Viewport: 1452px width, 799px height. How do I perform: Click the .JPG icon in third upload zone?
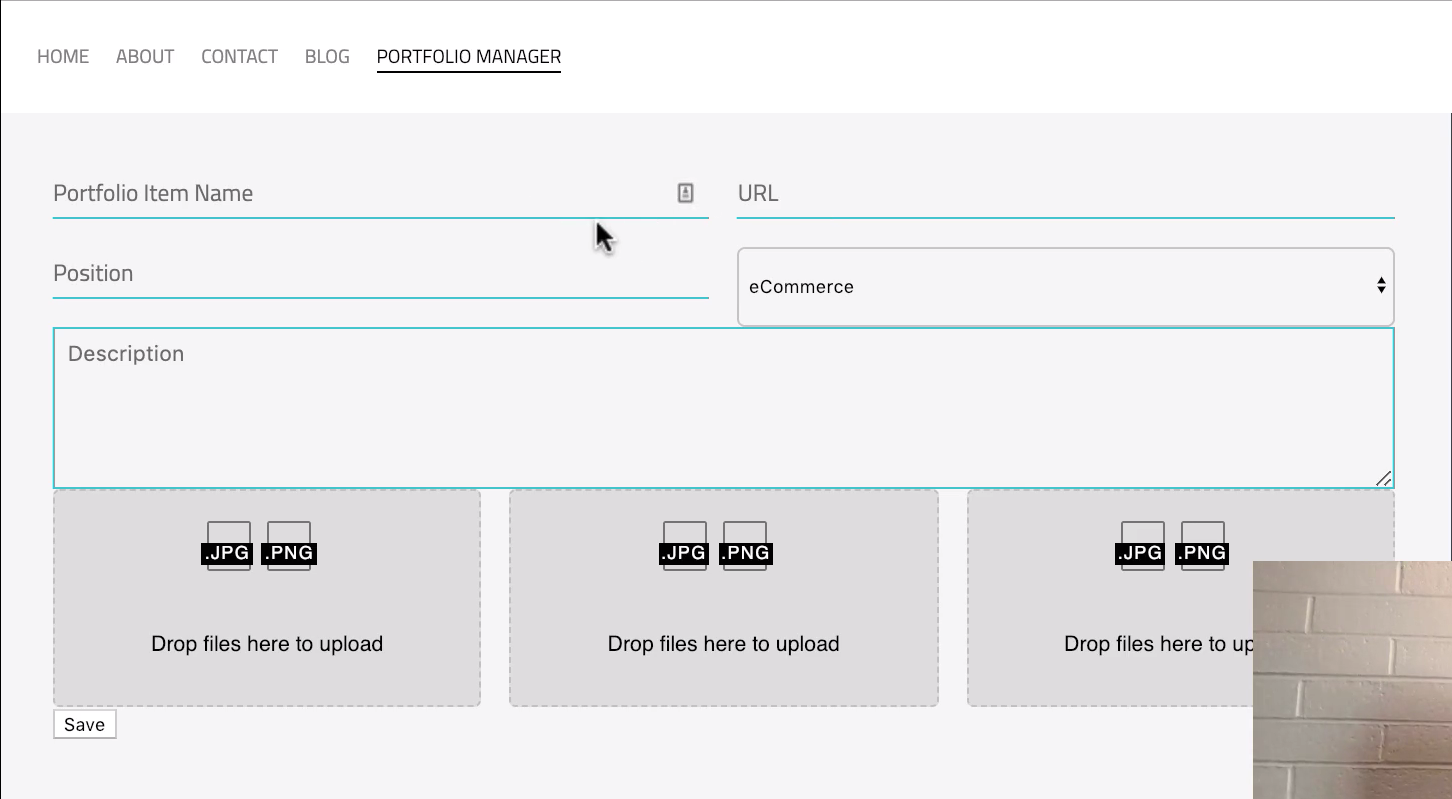[x=1142, y=546]
